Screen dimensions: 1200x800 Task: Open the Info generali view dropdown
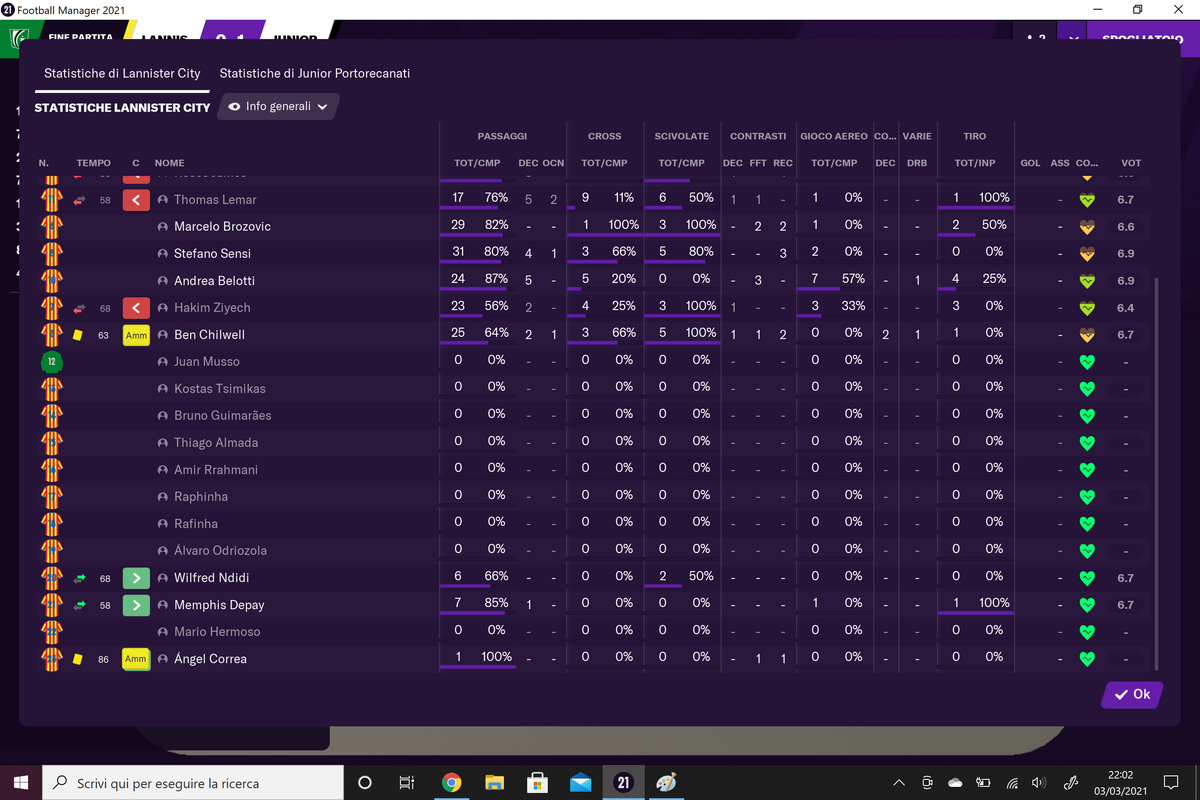[279, 106]
